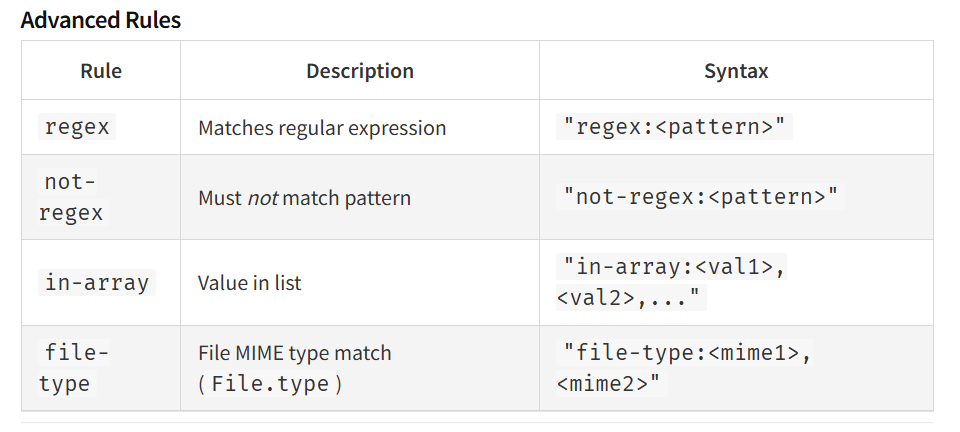The image size is (960, 432).
Task: Click the "Must not match pattern" description
Action: pyautogui.click(x=304, y=198)
